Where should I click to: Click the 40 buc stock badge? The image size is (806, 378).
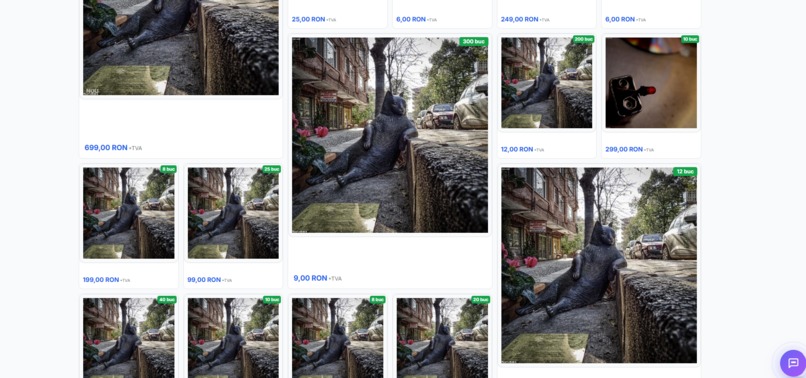click(x=167, y=299)
